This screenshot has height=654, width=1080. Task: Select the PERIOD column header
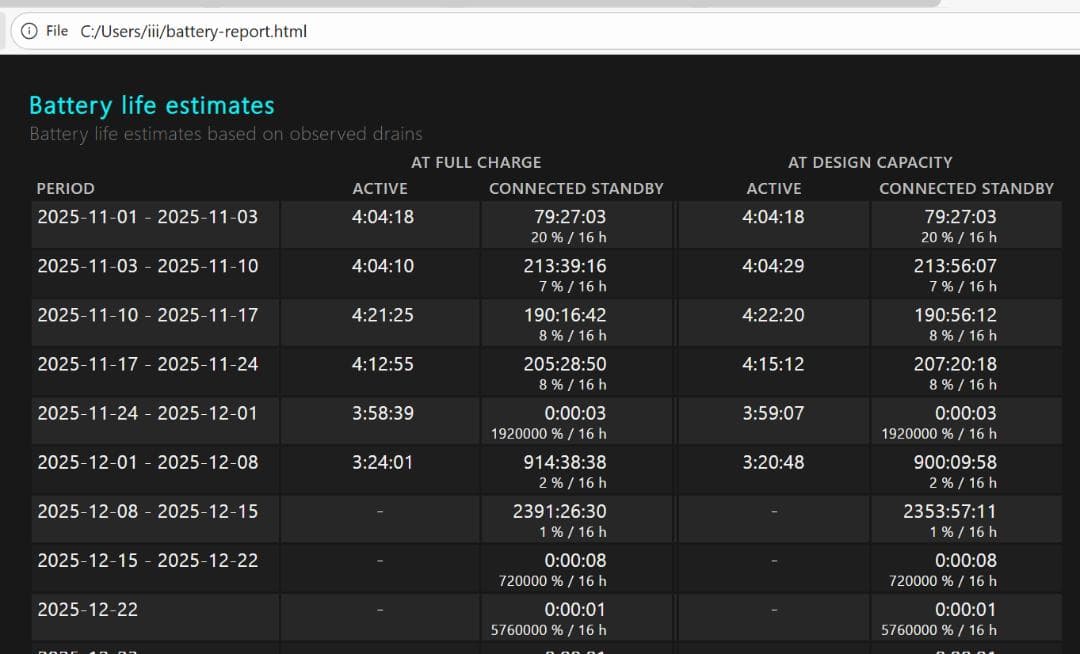(65, 188)
